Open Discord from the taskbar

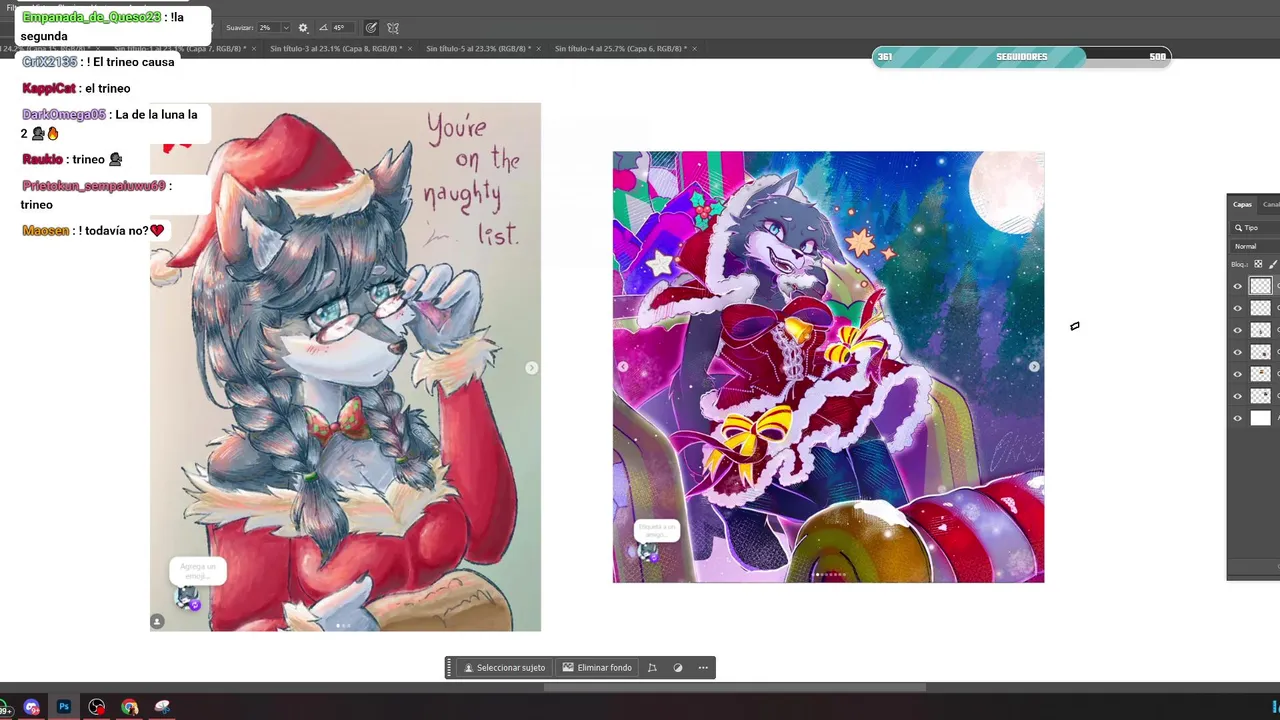31,707
